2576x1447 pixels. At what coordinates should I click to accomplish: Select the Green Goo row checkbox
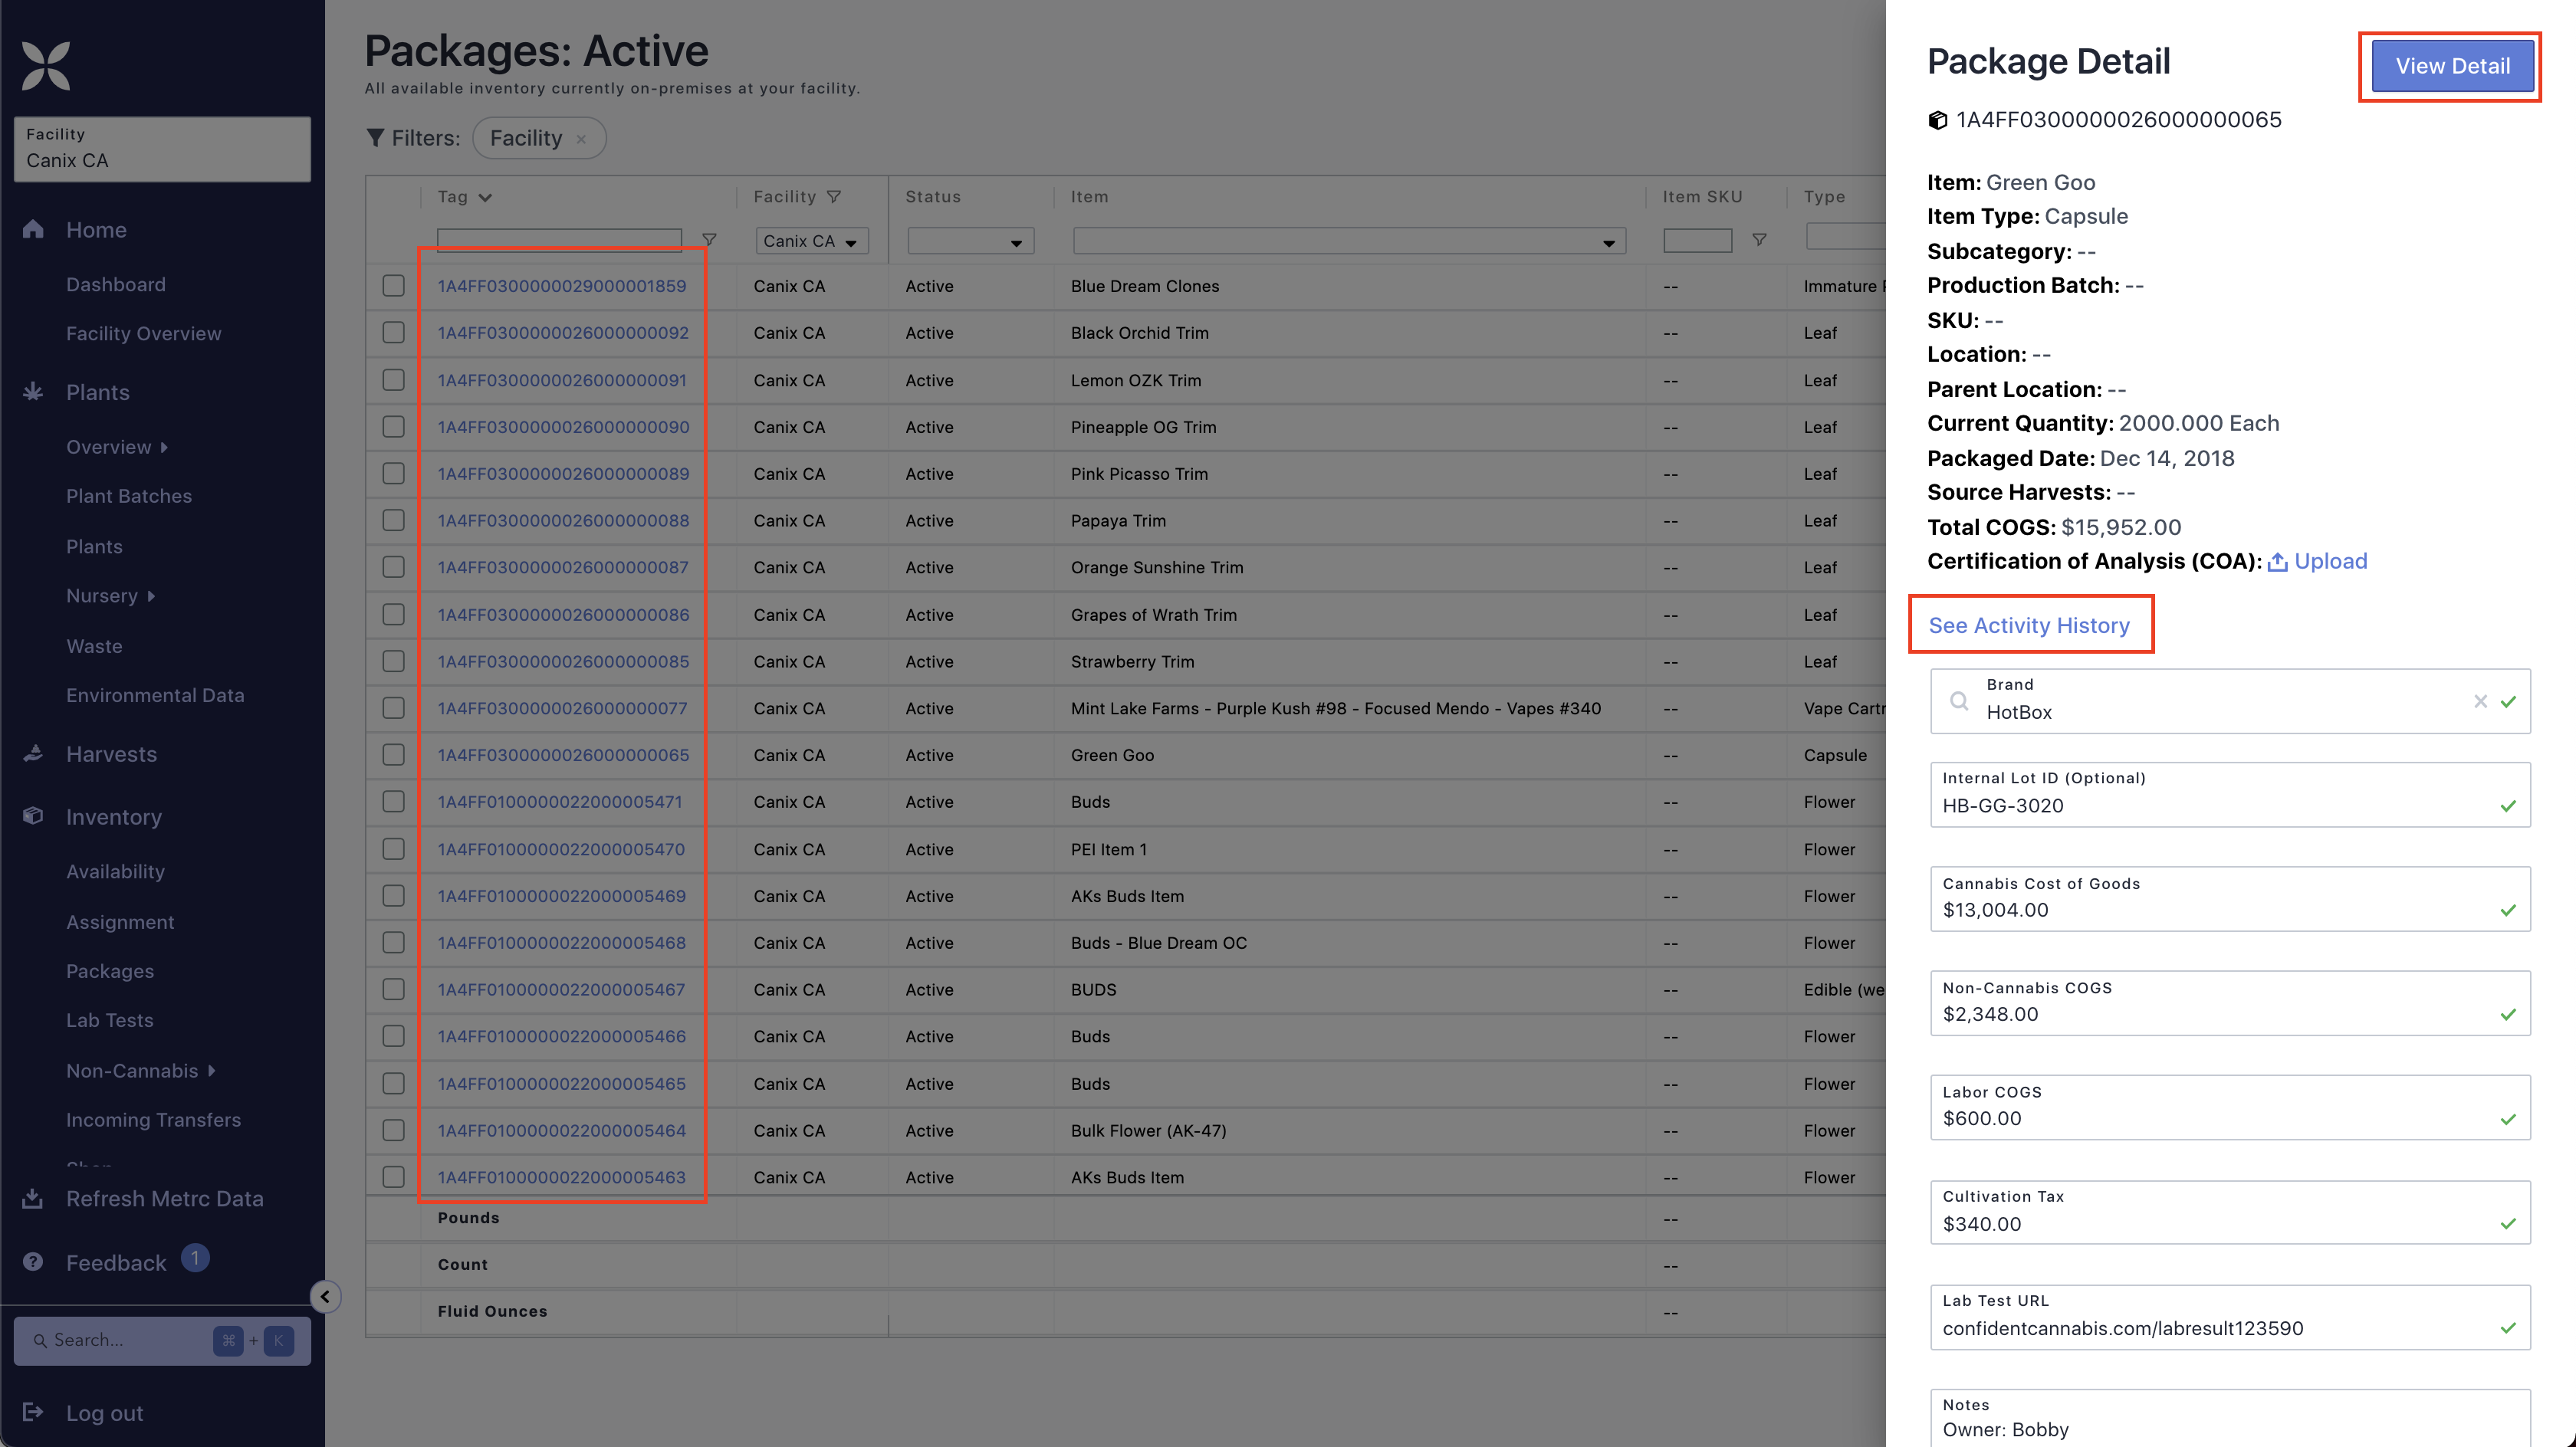(394, 755)
